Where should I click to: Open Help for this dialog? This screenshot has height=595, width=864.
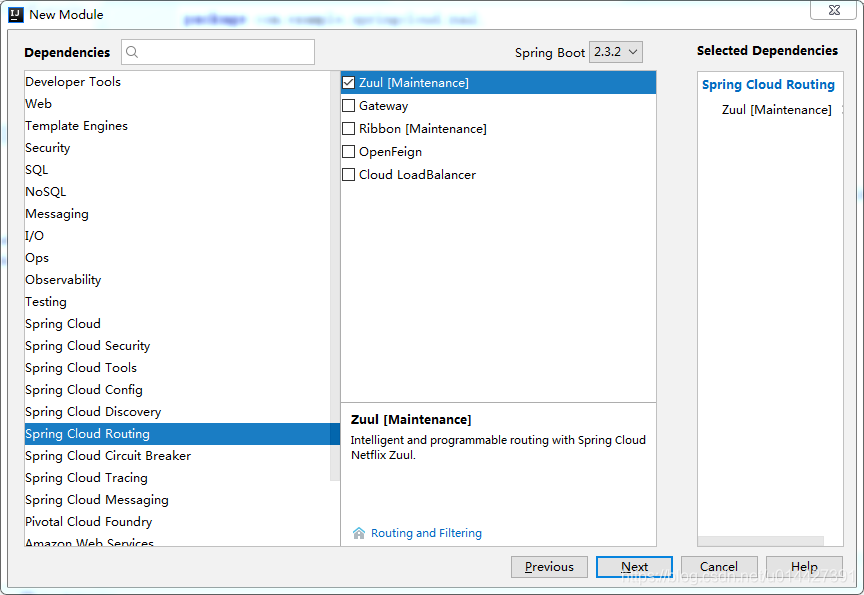804,567
